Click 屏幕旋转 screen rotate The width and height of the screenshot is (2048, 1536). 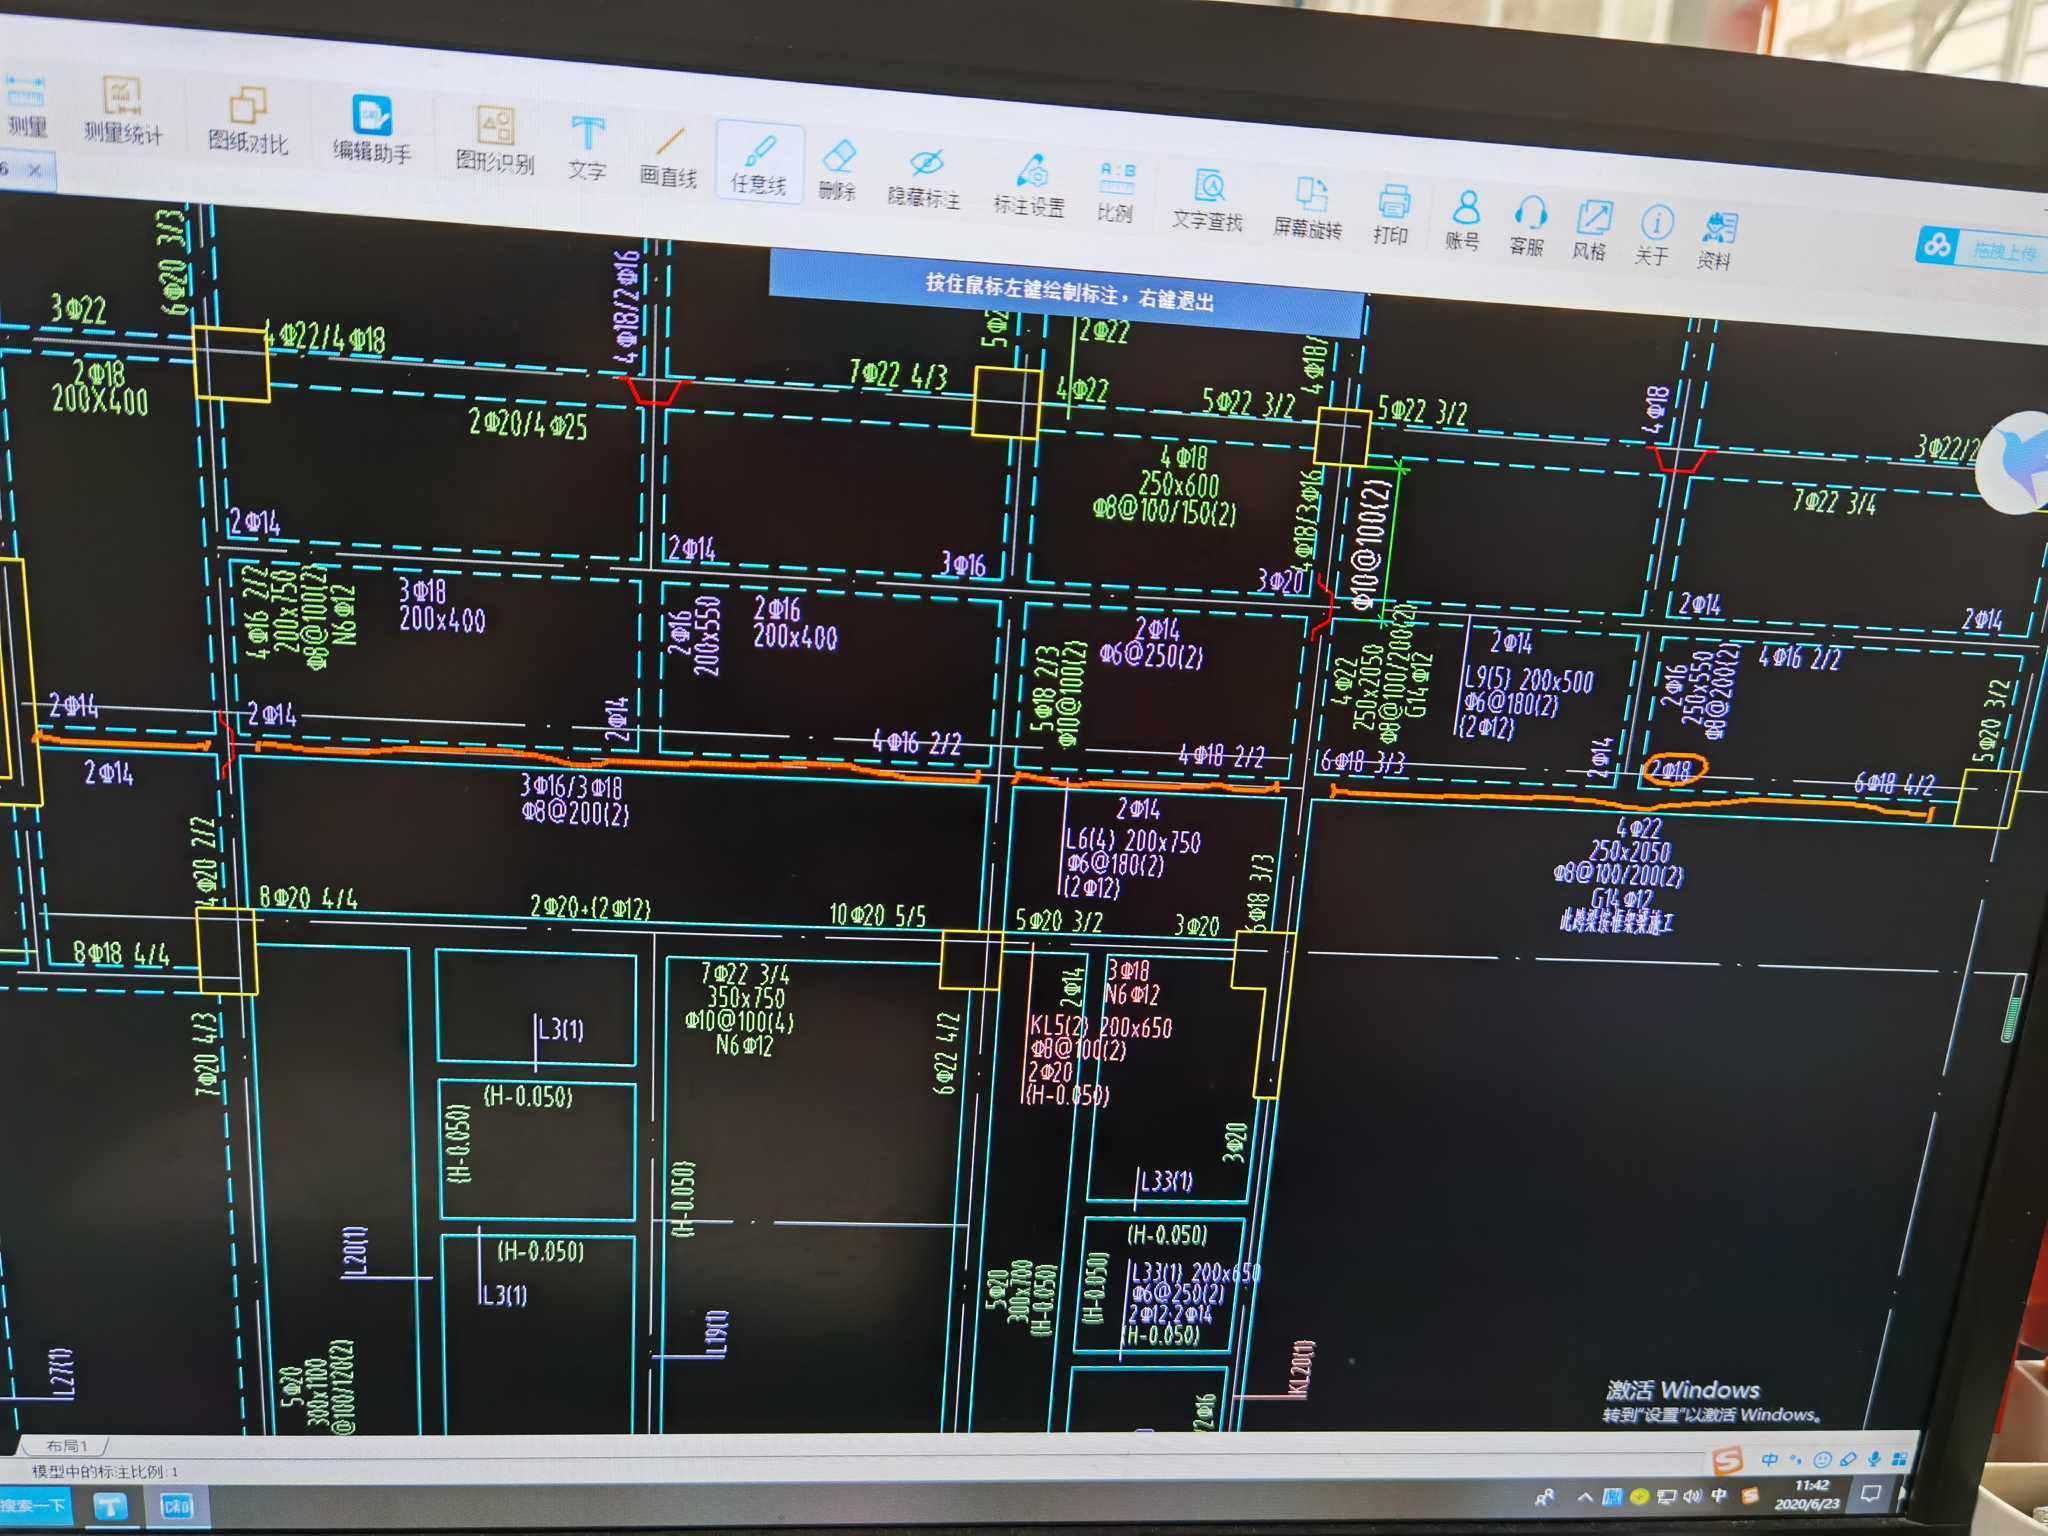point(1308,208)
